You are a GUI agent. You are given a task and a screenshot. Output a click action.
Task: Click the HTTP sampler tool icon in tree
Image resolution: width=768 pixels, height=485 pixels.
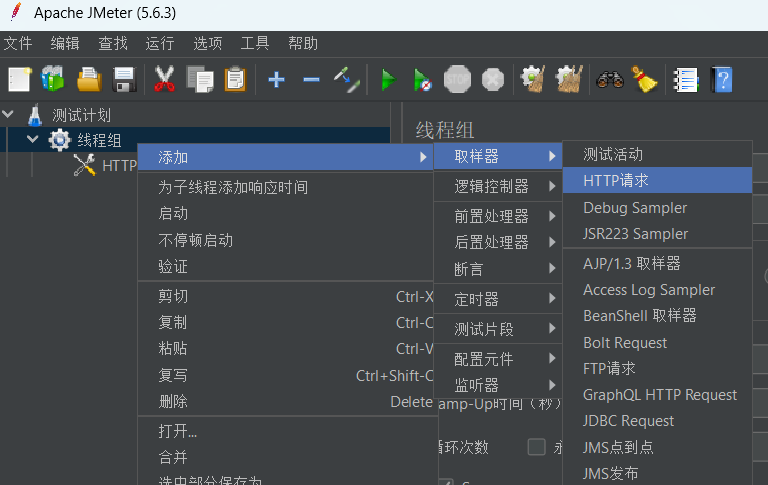point(85,165)
